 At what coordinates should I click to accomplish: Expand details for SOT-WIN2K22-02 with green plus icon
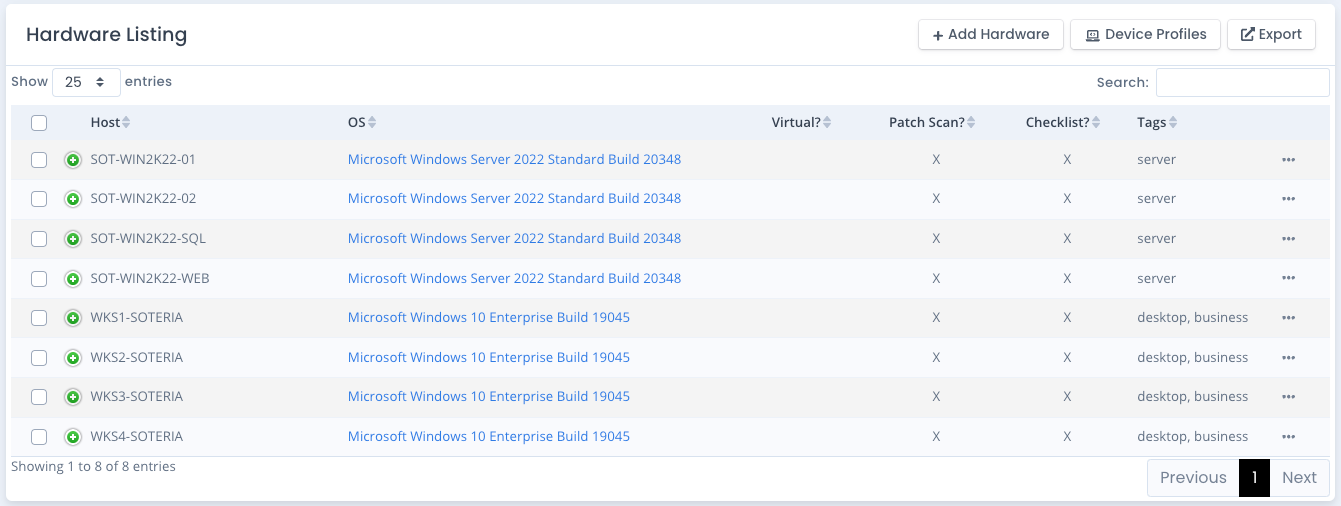(73, 199)
